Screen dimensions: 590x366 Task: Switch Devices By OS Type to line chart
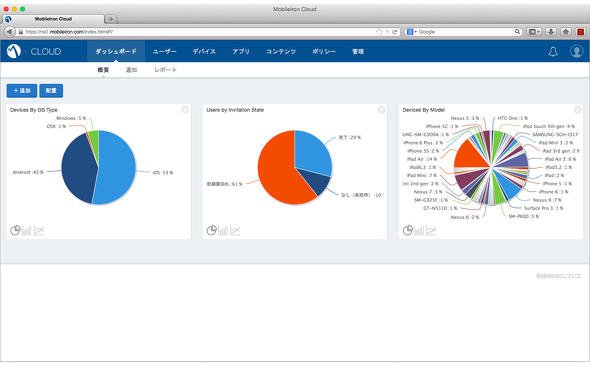coord(39,231)
